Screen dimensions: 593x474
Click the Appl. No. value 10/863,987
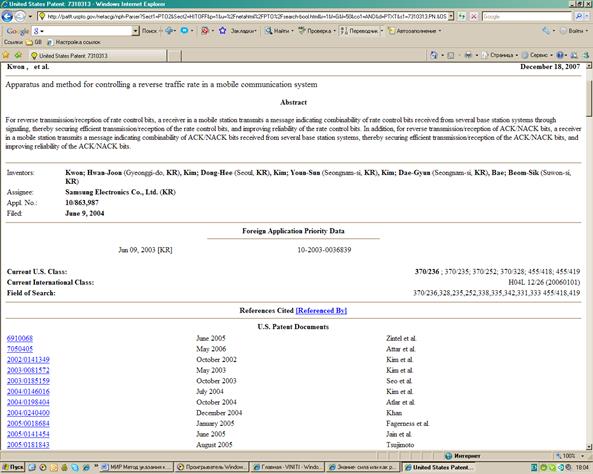[x=82, y=203]
